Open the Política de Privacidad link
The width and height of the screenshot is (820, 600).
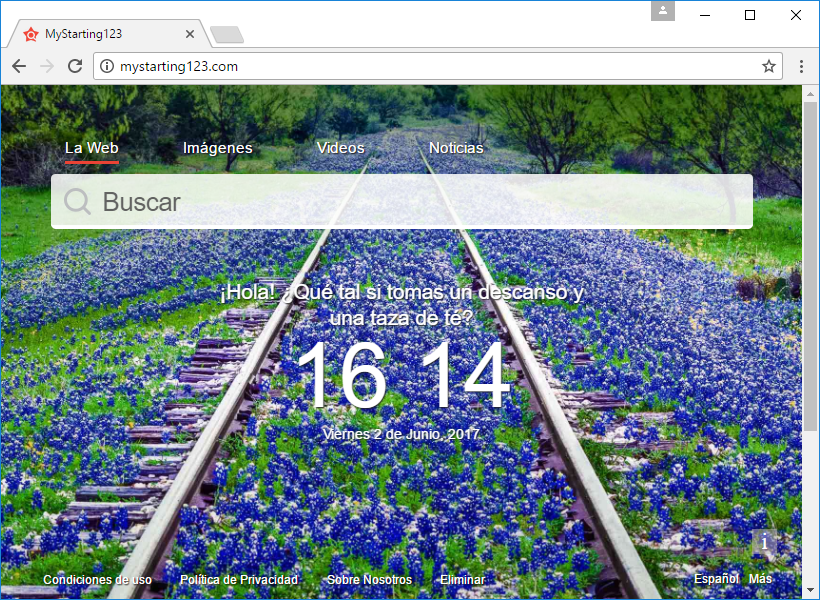pyautogui.click(x=239, y=580)
